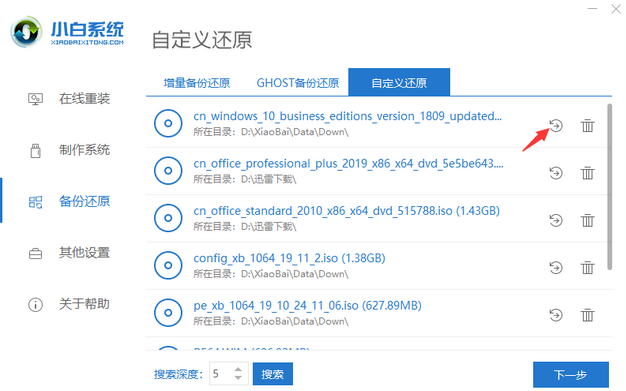Viewport: 626px width, 391px height.
Task: Delete cn_office_professional_plus_2019 entry with trash icon
Action: 587,173
